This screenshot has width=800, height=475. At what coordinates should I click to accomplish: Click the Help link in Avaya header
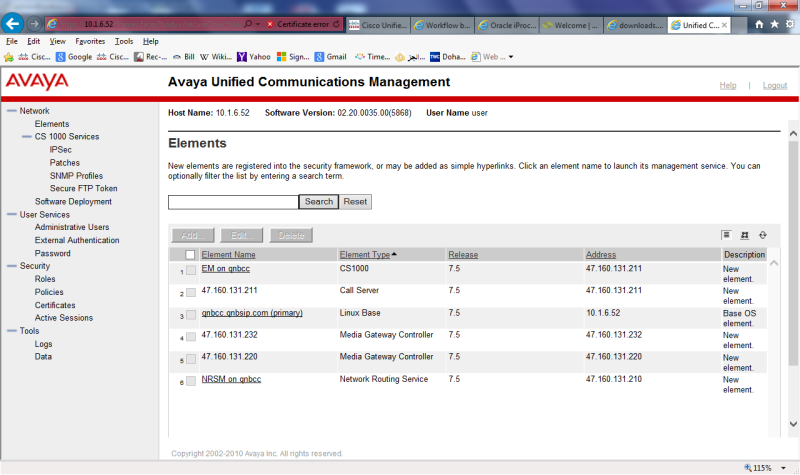tap(728, 85)
